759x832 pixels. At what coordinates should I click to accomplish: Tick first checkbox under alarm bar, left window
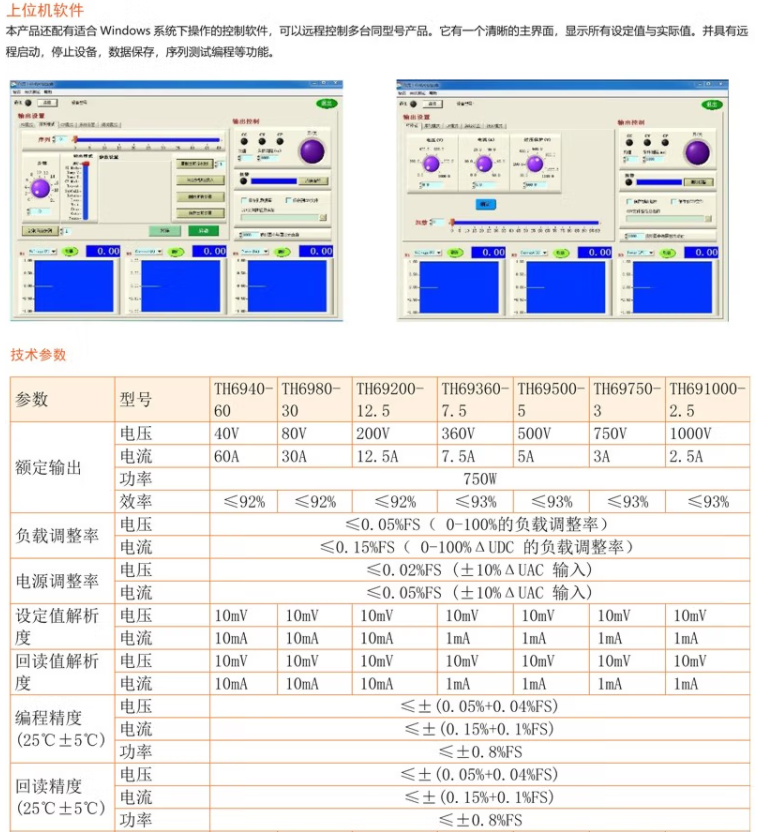[243, 200]
